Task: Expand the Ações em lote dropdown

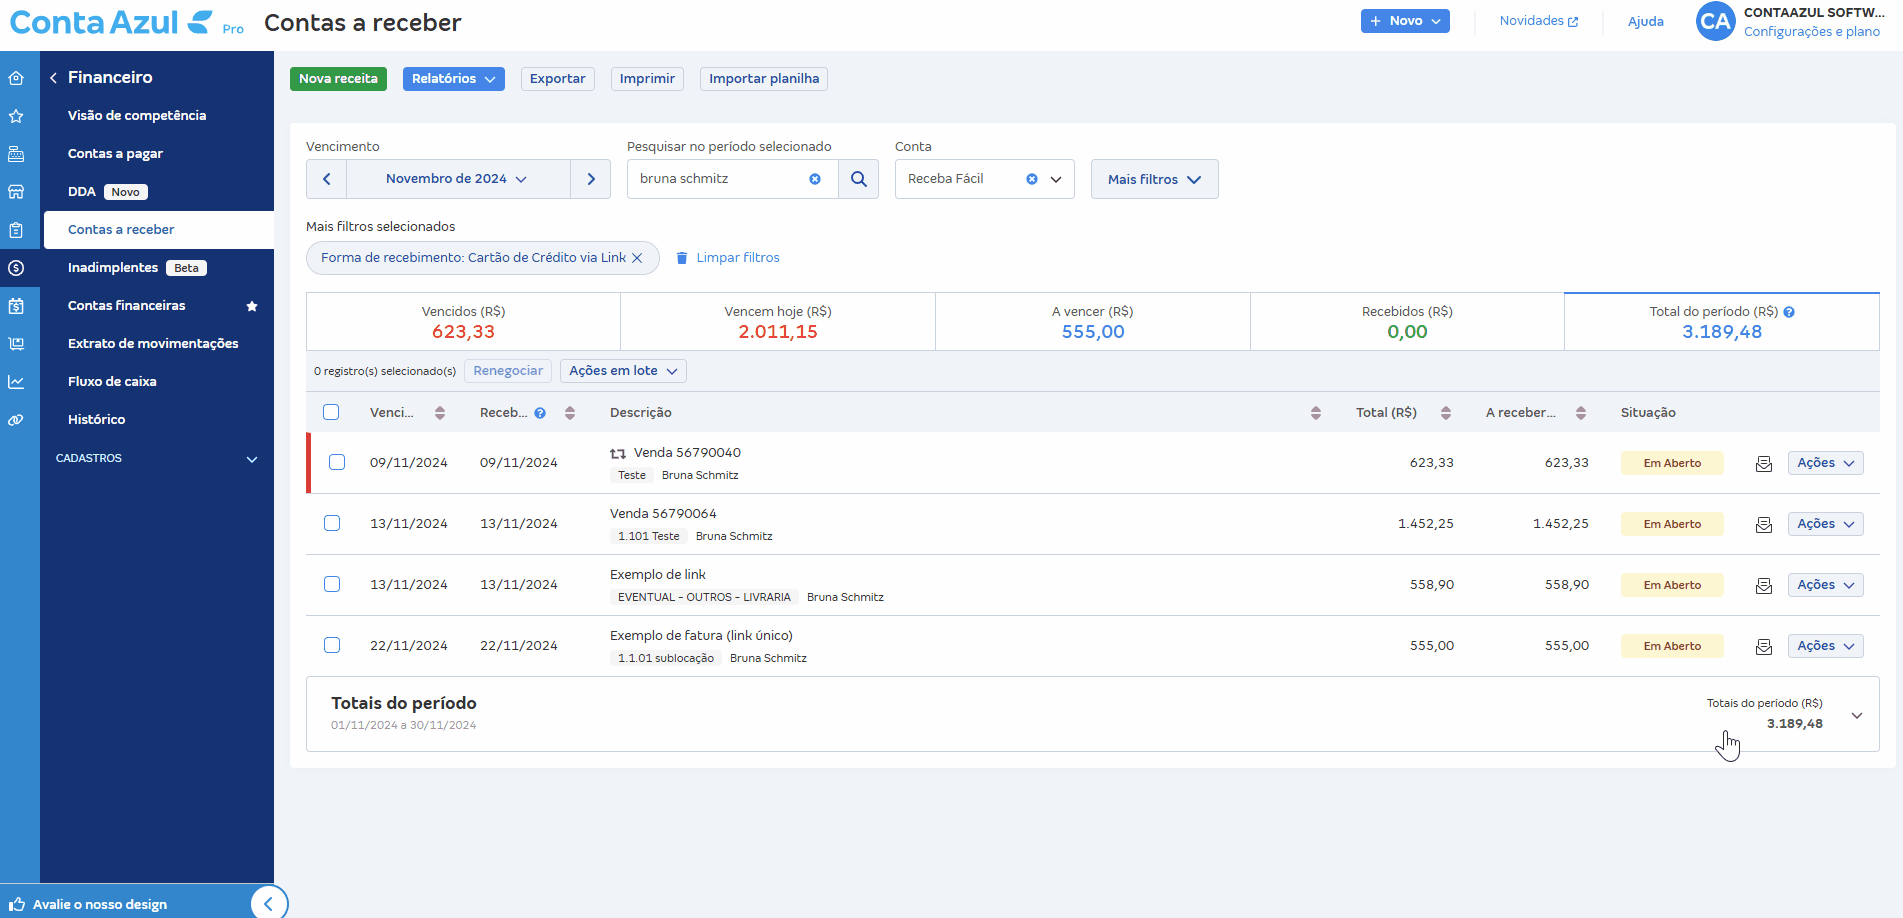Action: [x=622, y=370]
